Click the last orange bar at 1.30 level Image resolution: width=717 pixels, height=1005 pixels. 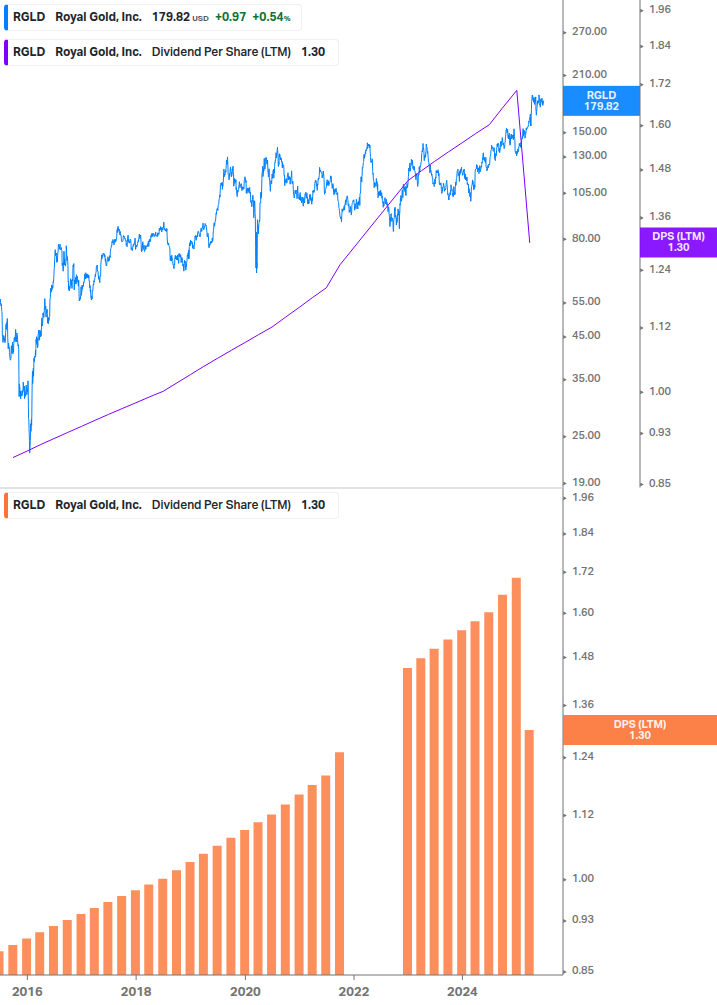coord(529,852)
